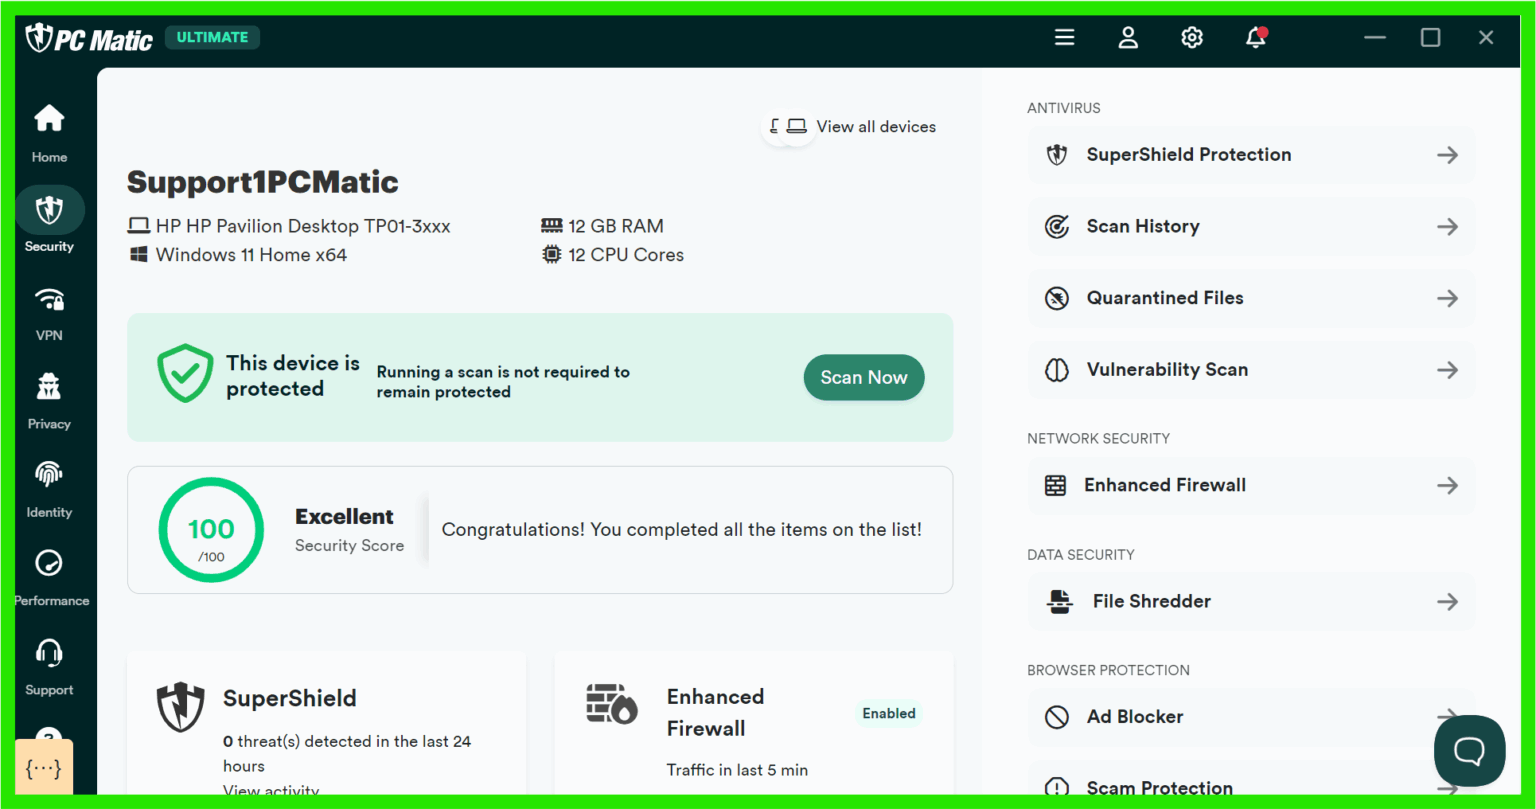Viewport: 1536px width, 809px height.
Task: Open the settings gear icon
Action: (1192, 37)
